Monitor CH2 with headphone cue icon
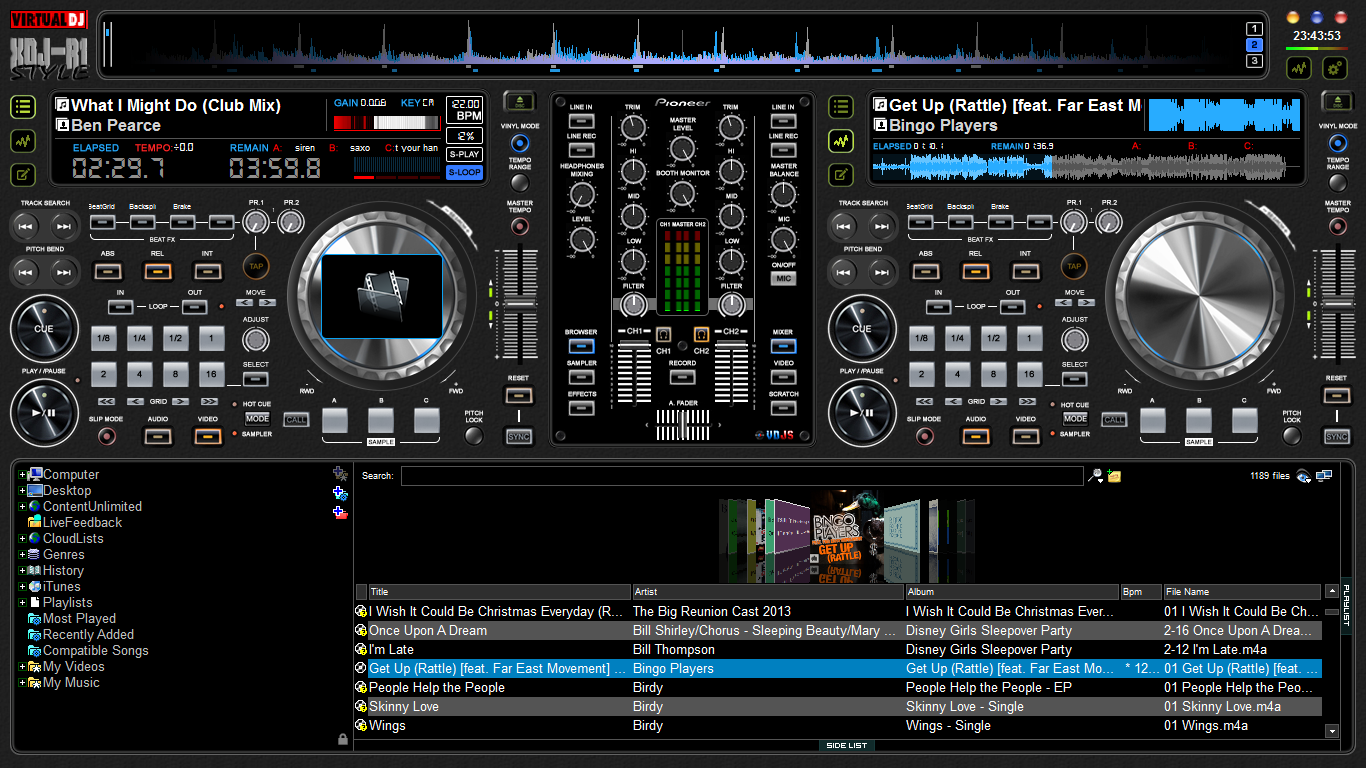This screenshot has height=768, width=1366. (701, 335)
